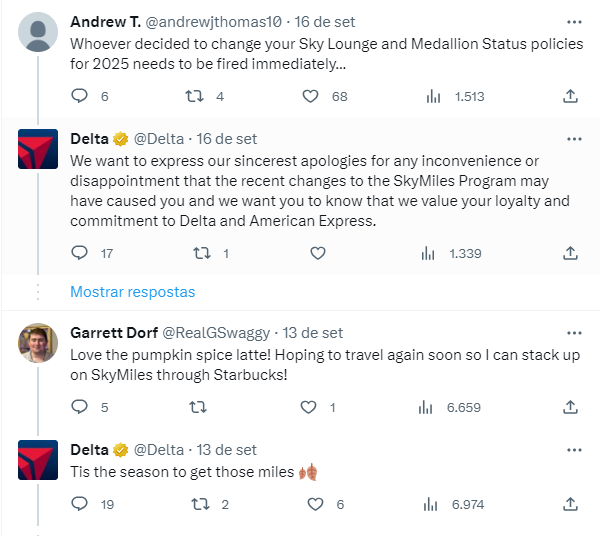Click Mostrar respostas link
This screenshot has width=600, height=536.
[132, 292]
